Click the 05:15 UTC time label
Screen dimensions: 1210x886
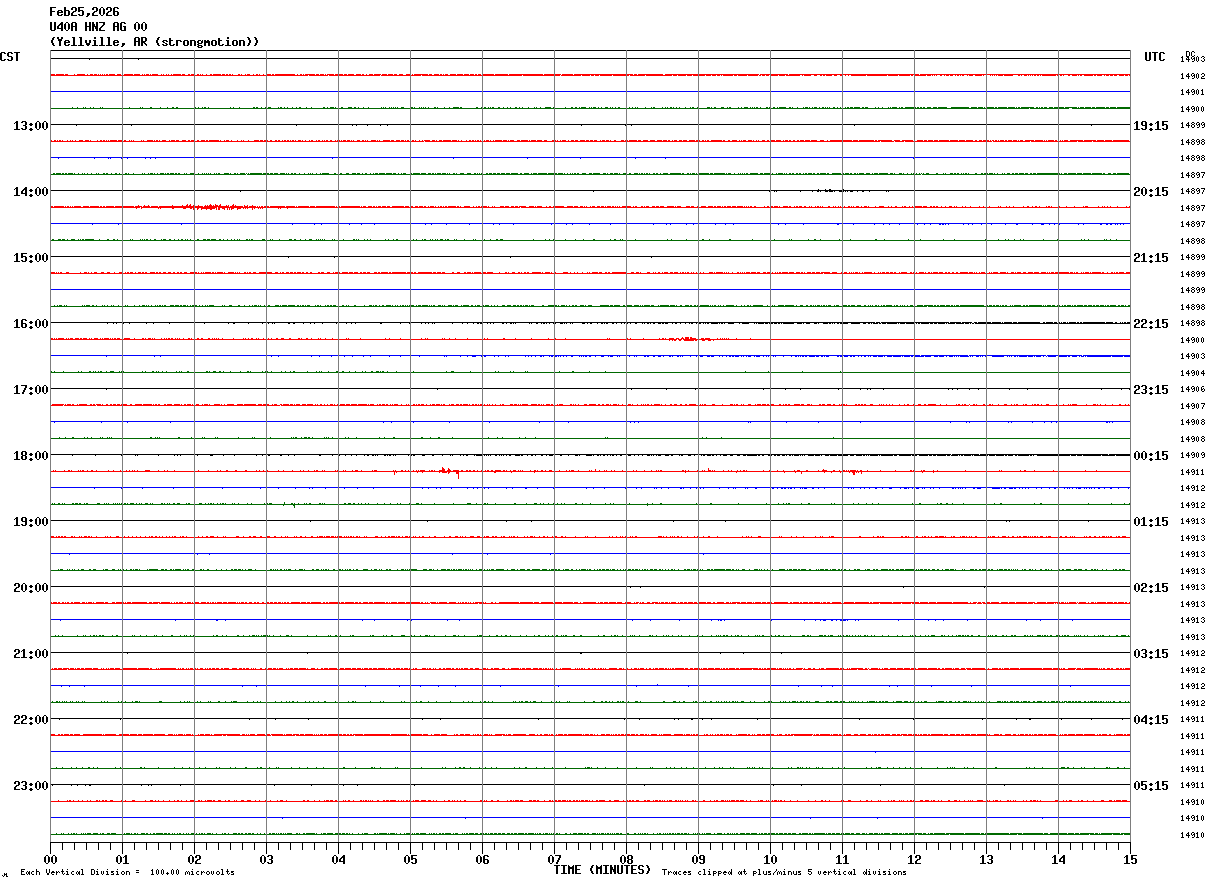(1151, 786)
